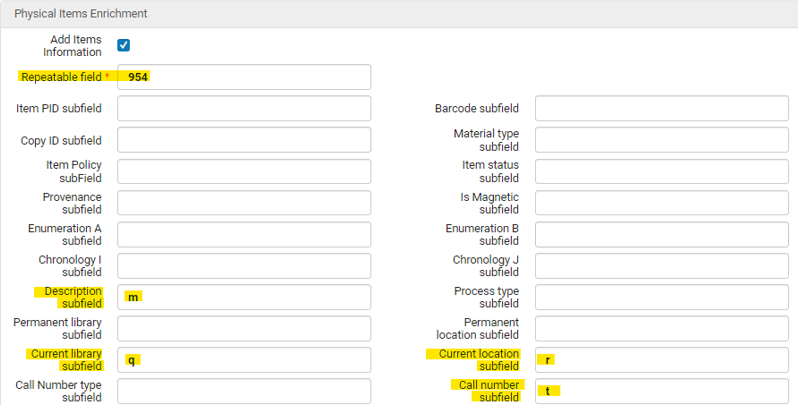
Task: Uncheck the Add Items Information checkbox
Action: point(124,45)
